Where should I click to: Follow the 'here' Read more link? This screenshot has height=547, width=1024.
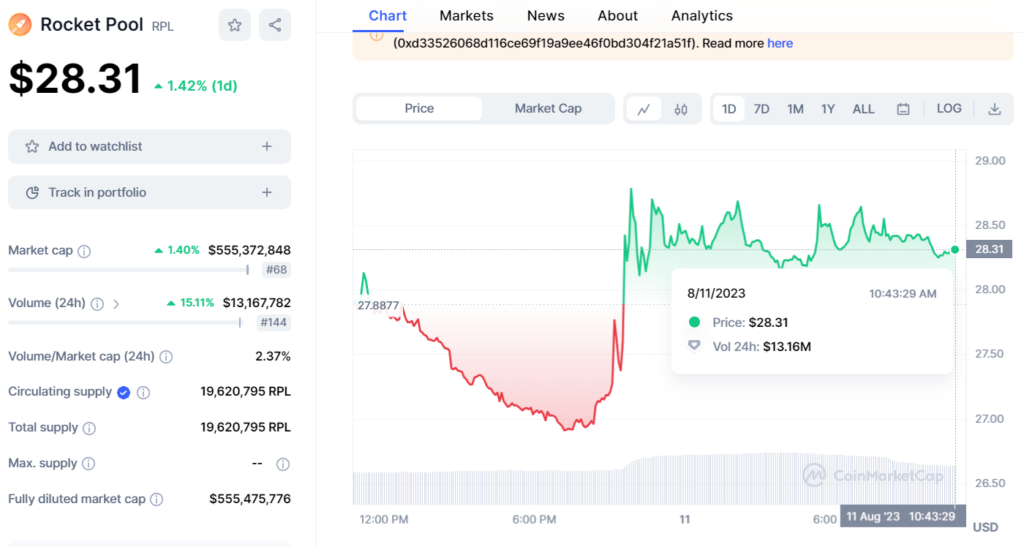pos(780,43)
